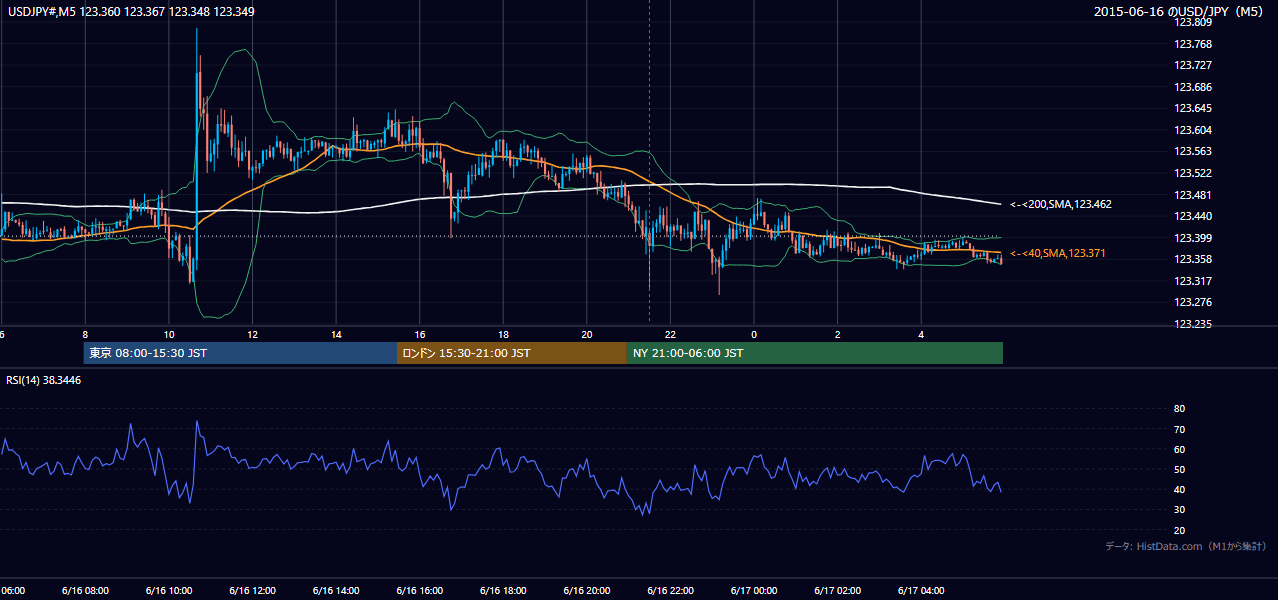The width and height of the screenshot is (1278, 600).
Task: Click hour tick 16 under price chart
Action: [420, 334]
